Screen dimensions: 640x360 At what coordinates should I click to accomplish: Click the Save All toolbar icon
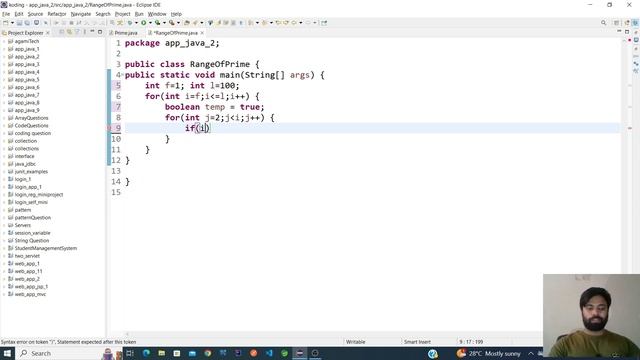27,23
